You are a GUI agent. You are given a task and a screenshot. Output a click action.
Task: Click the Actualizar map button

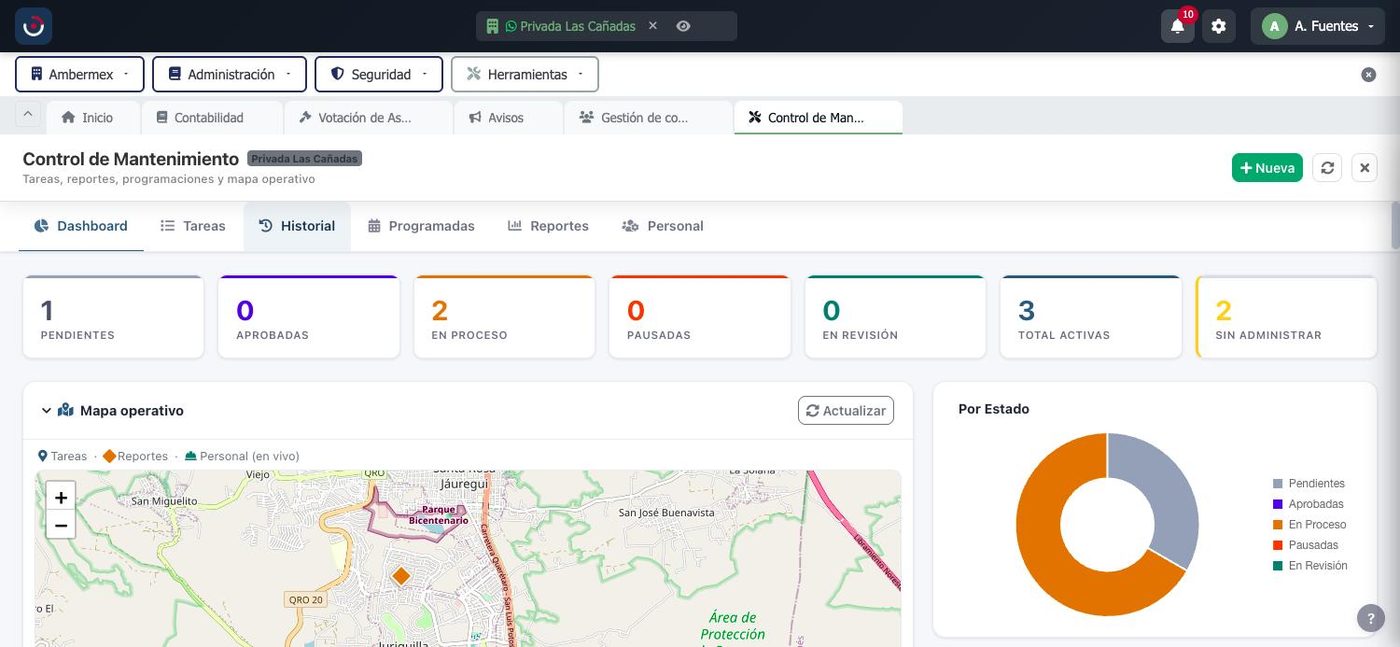pyautogui.click(x=846, y=411)
